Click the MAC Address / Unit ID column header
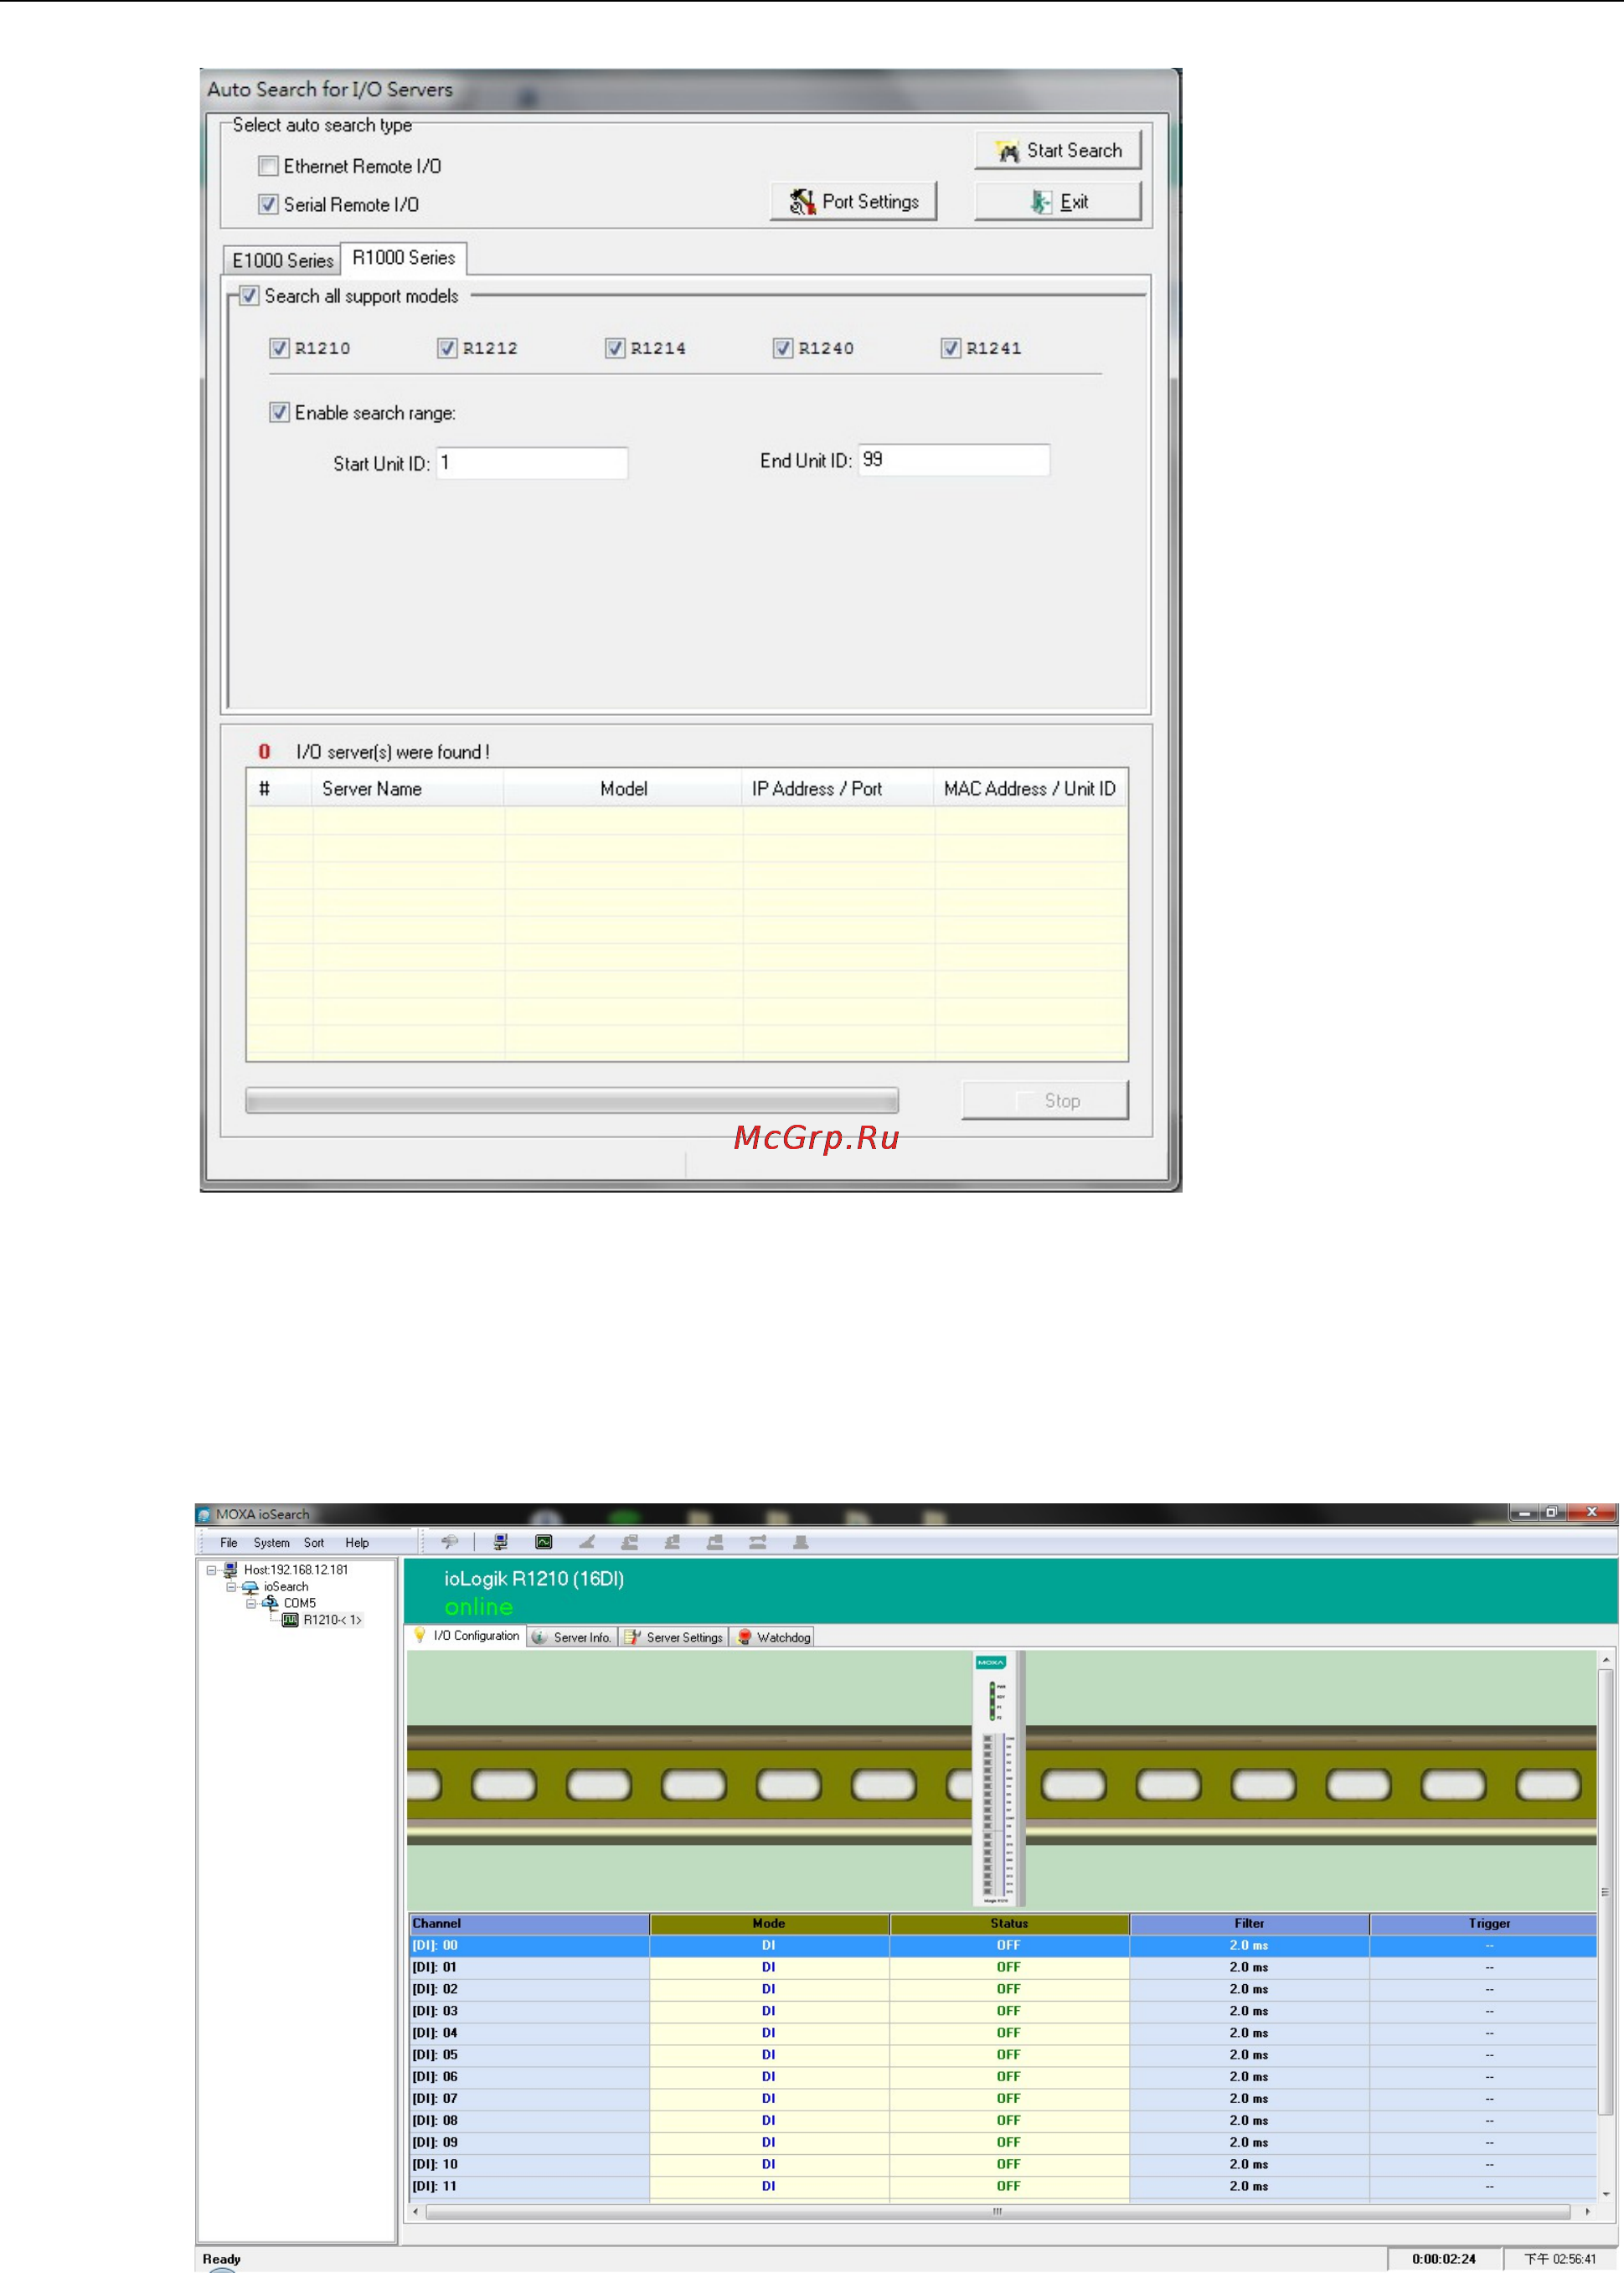 click(1030, 789)
